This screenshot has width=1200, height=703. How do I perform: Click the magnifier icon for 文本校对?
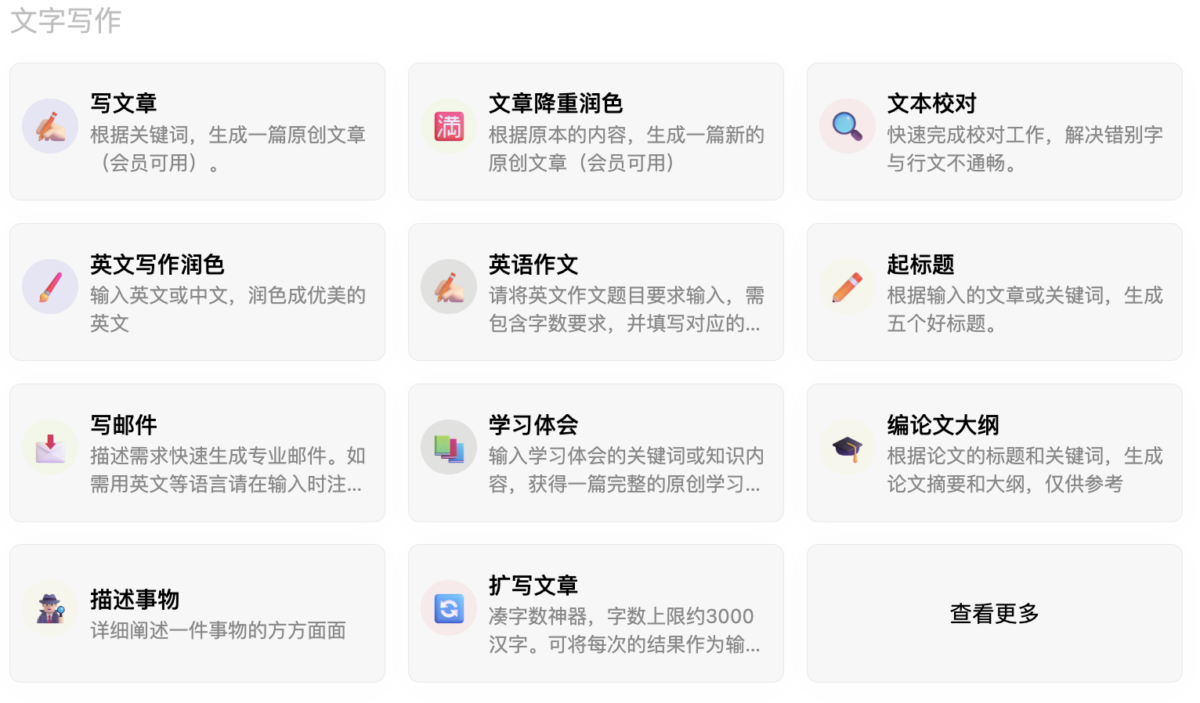click(846, 126)
